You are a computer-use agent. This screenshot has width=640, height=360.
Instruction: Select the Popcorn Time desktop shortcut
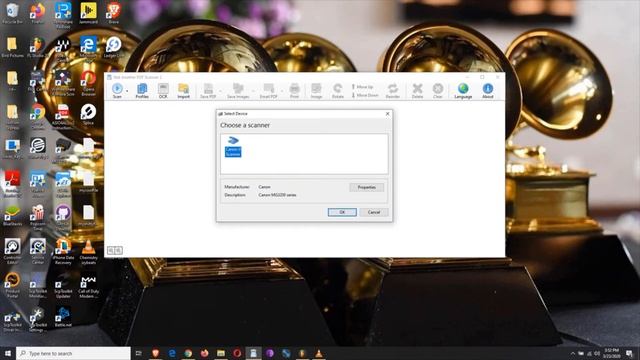(x=38, y=218)
